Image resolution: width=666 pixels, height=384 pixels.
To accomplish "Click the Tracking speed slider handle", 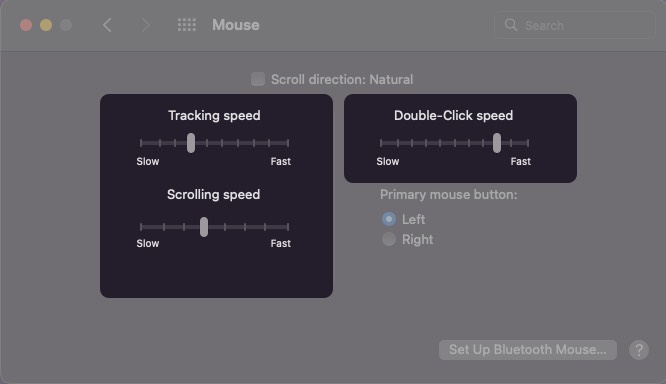I will click(x=191, y=143).
